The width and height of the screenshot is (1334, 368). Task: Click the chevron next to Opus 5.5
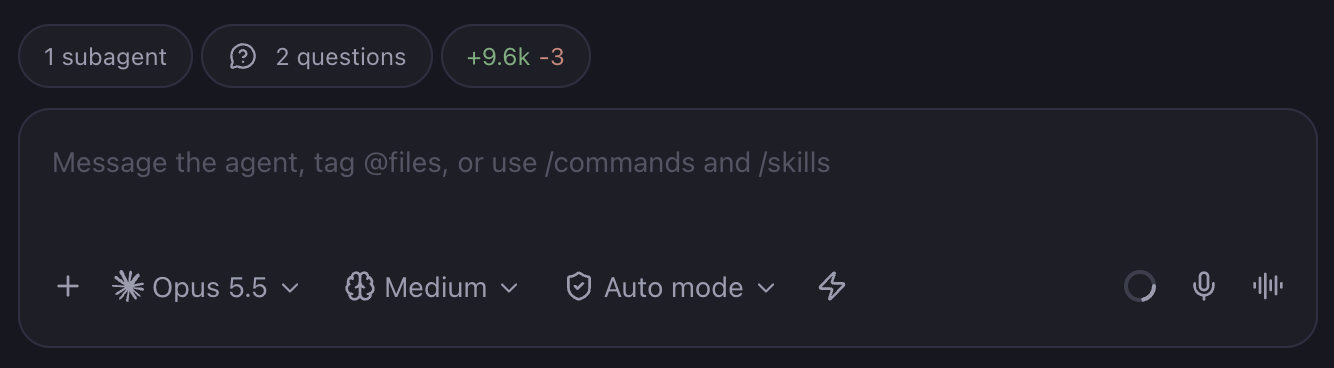(x=290, y=288)
